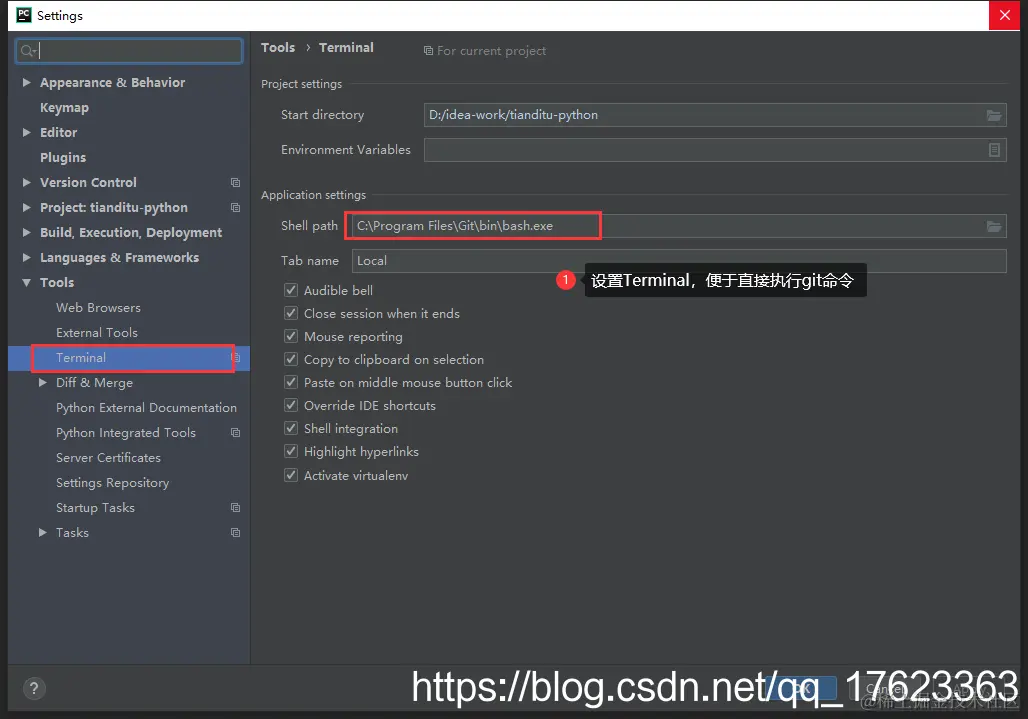Disable Copy to clipboard on selection
This screenshot has height=719, width=1028.
coord(291,359)
